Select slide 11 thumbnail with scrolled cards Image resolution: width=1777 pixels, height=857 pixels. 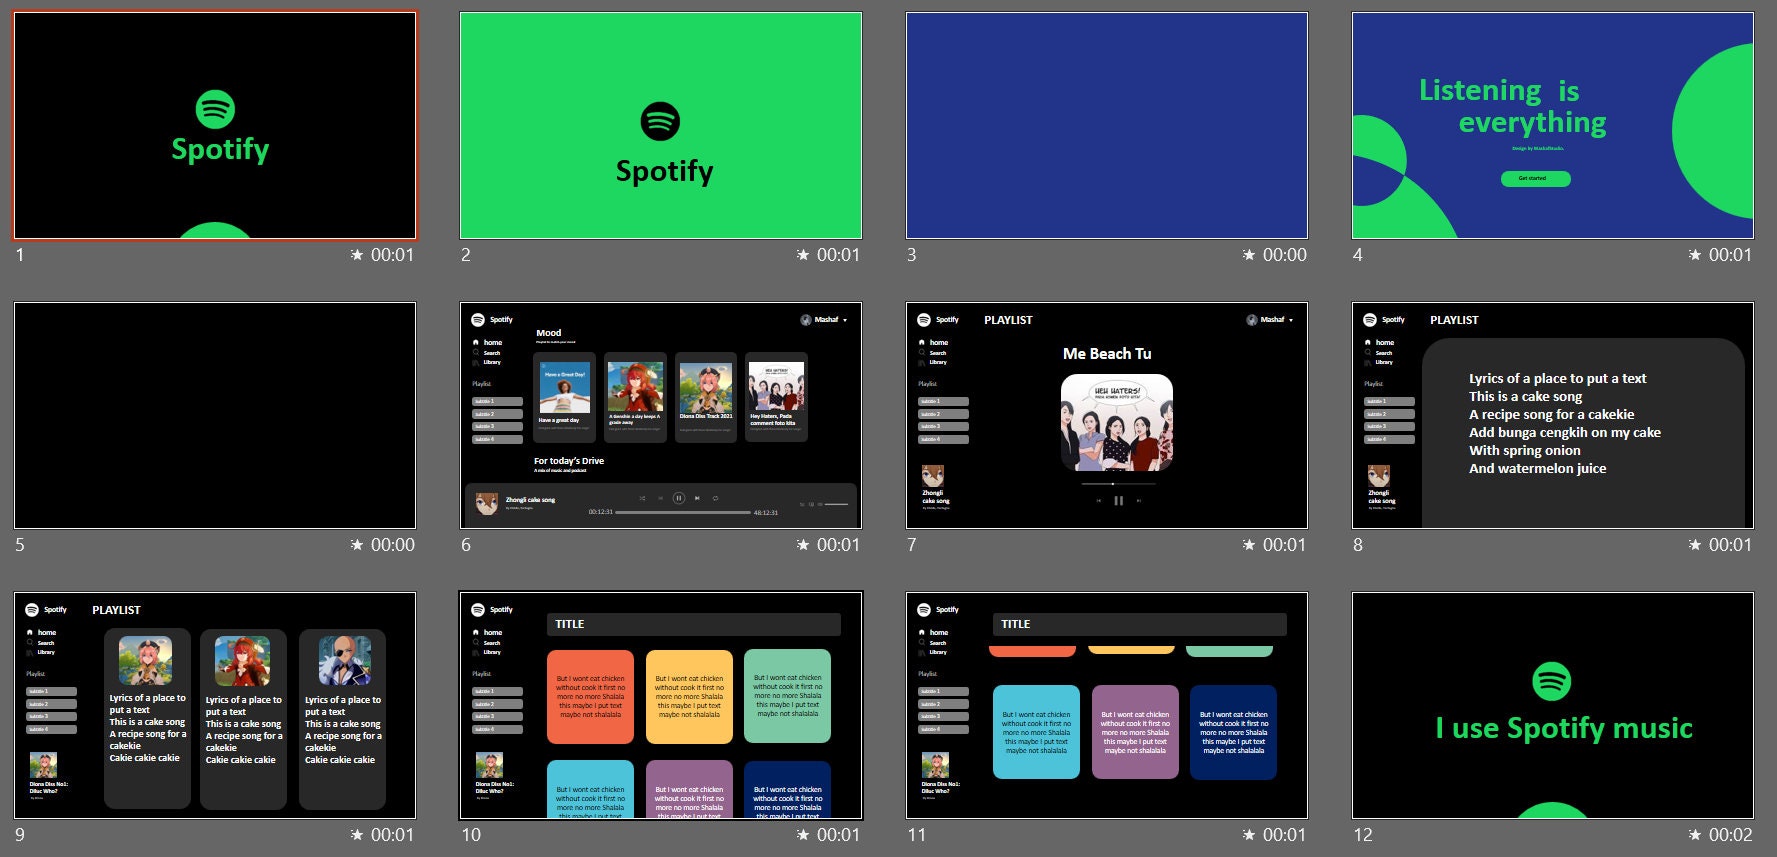tap(1107, 706)
